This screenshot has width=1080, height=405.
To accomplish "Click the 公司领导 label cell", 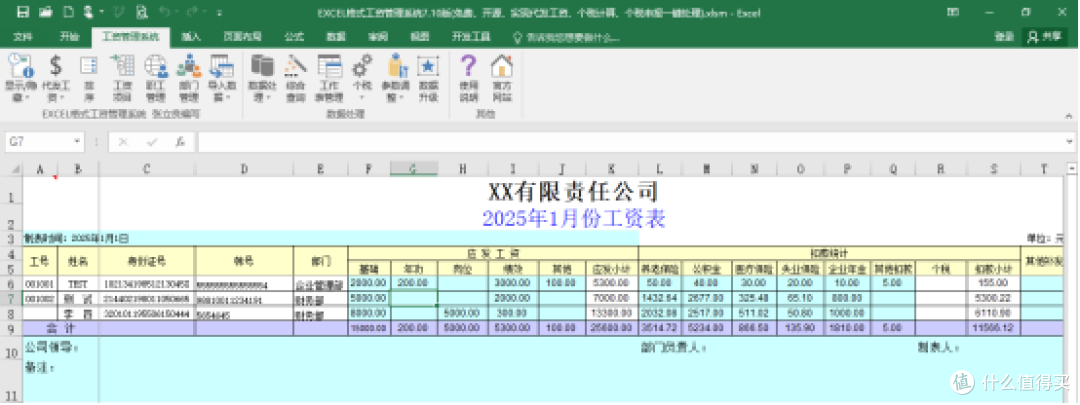I will [x=50, y=348].
